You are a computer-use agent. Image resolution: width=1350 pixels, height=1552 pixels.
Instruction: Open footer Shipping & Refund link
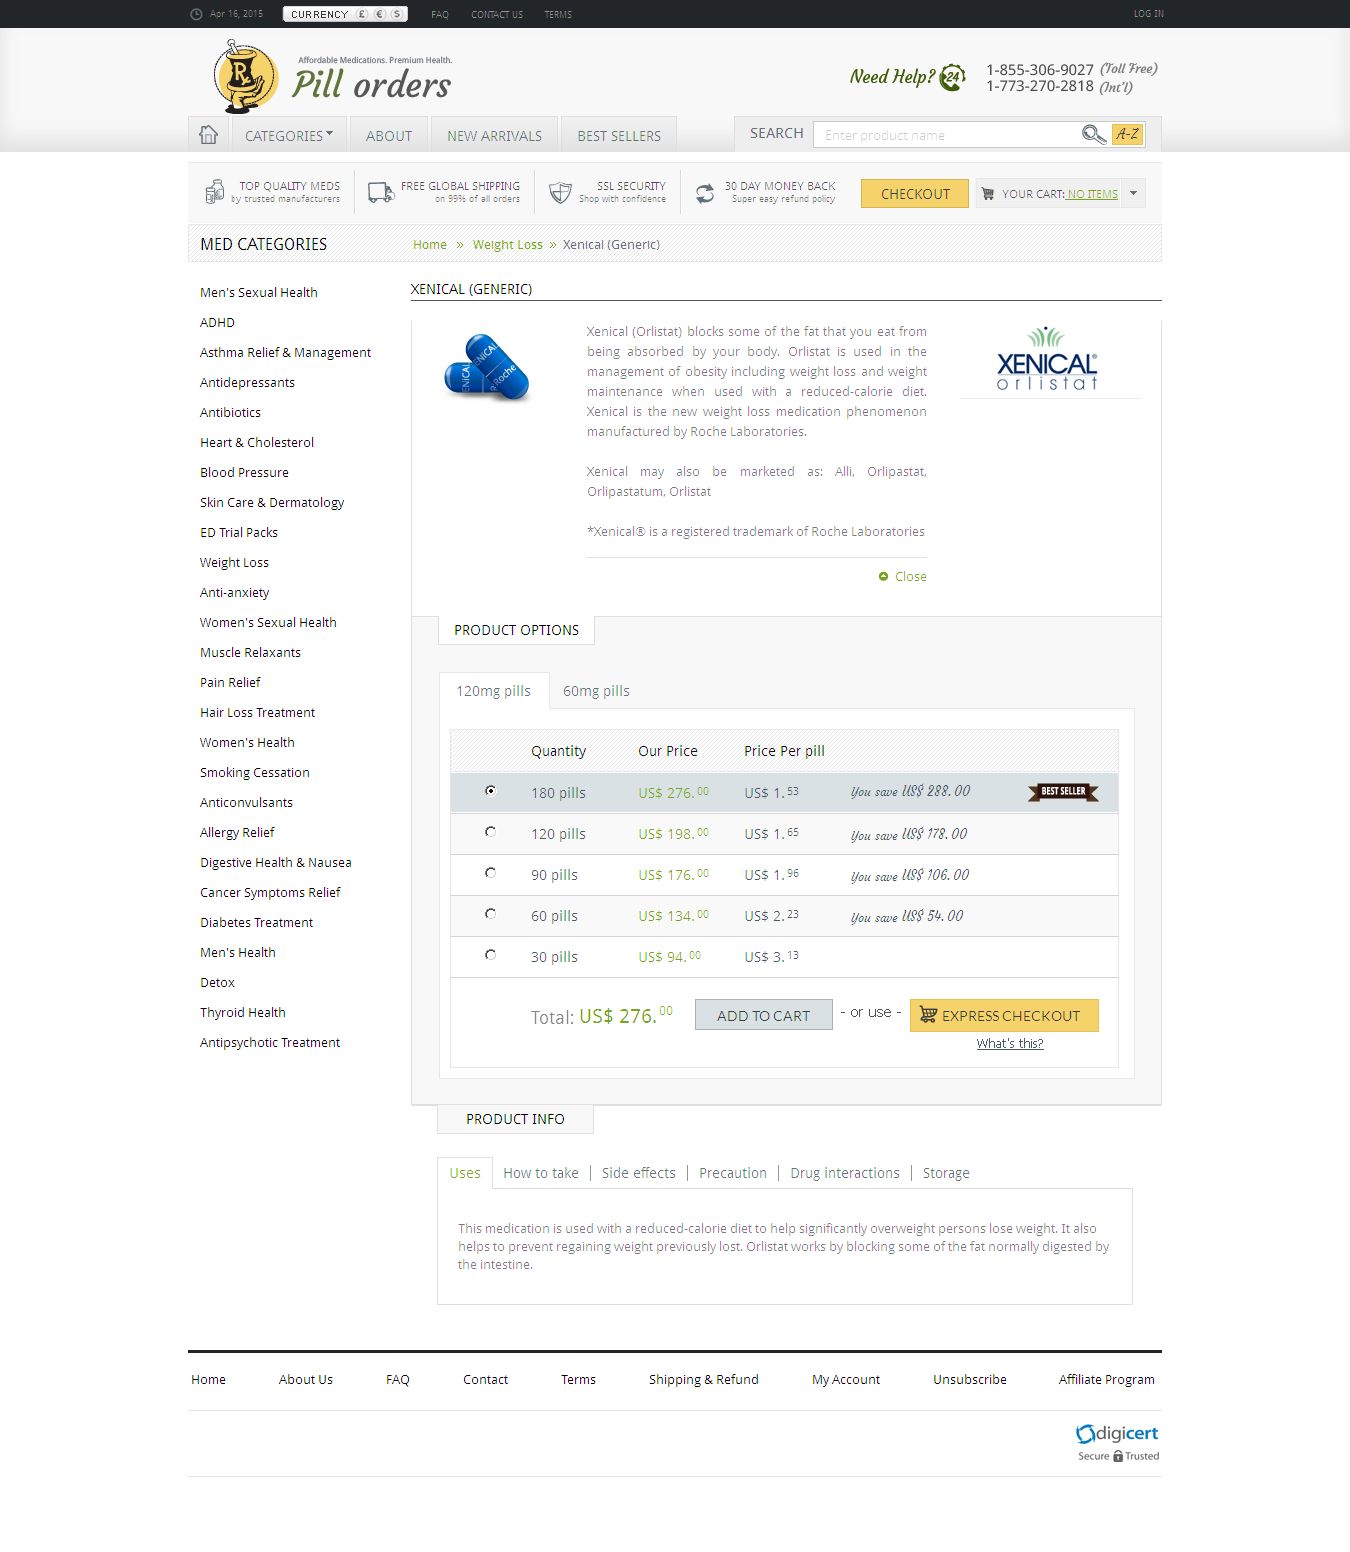coord(704,1379)
